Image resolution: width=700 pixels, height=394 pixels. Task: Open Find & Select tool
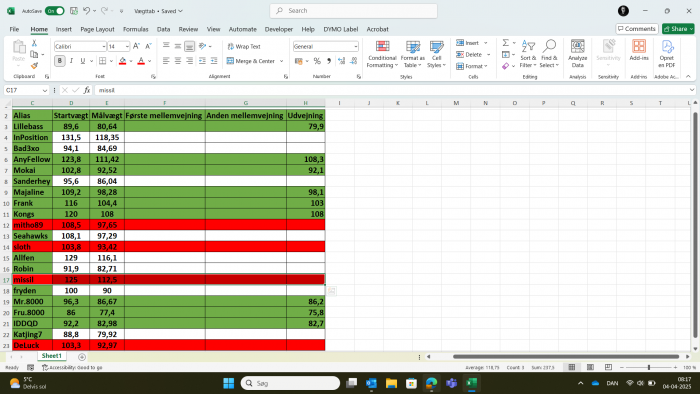[549, 54]
